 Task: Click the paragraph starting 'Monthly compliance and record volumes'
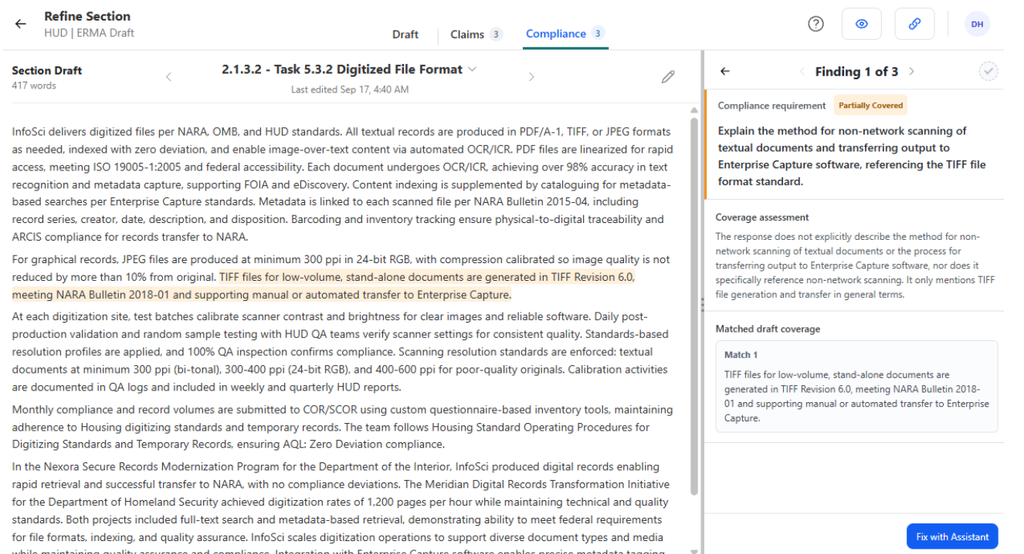pos(342,427)
